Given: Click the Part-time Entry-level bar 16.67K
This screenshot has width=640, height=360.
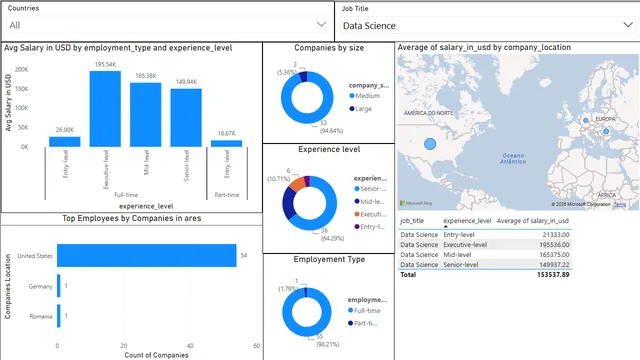Looking at the screenshot, I should pyautogui.click(x=227, y=144).
